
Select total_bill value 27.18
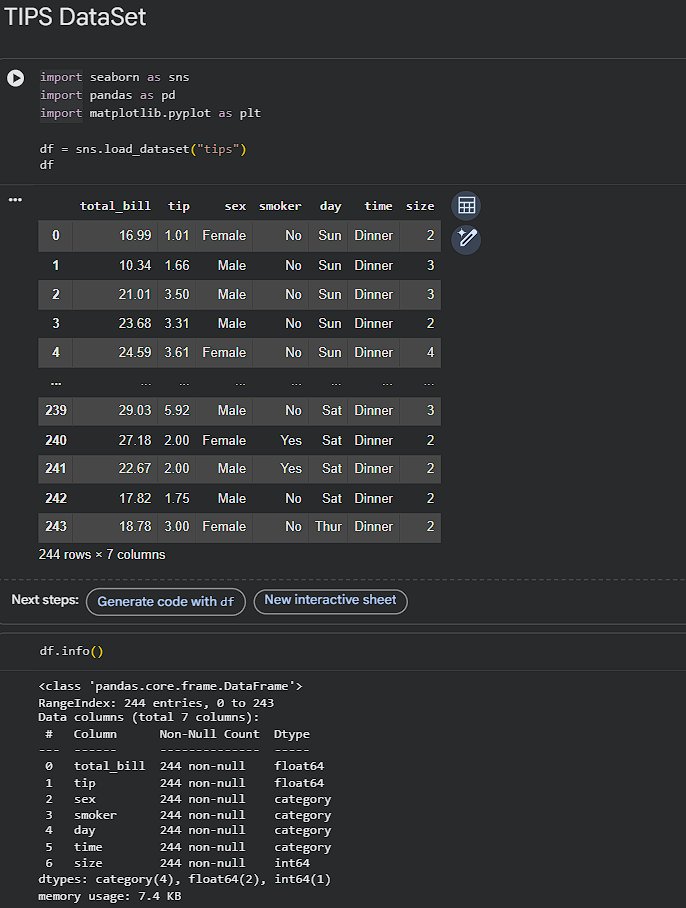click(135, 441)
